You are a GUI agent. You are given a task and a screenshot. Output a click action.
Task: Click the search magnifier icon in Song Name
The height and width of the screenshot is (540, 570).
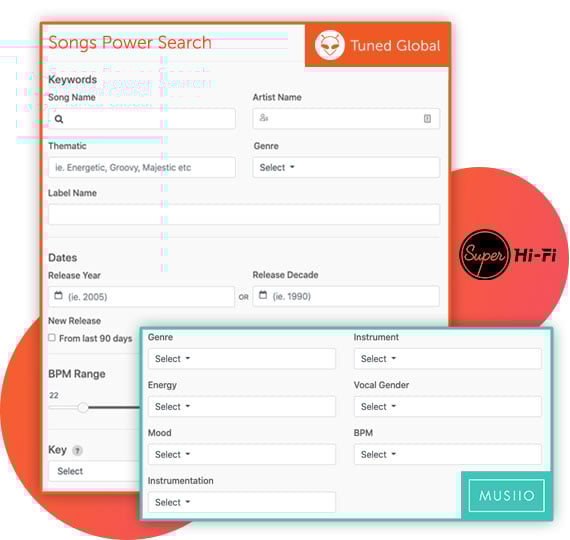[x=59, y=119]
